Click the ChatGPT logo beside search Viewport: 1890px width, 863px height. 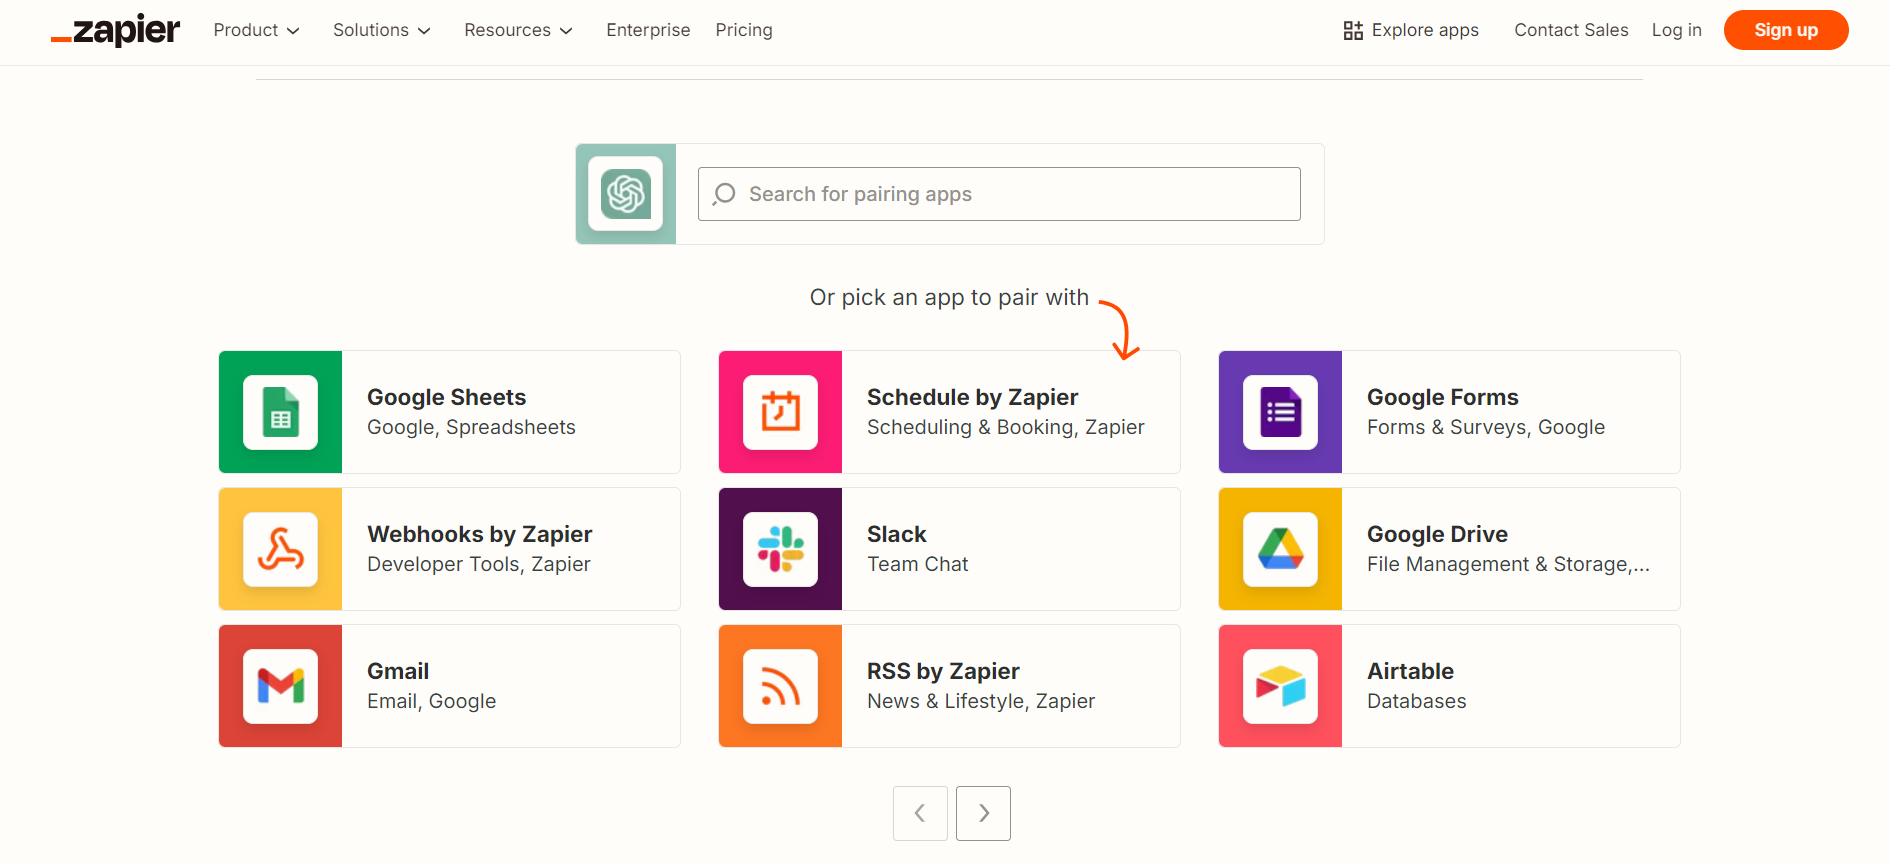(626, 194)
